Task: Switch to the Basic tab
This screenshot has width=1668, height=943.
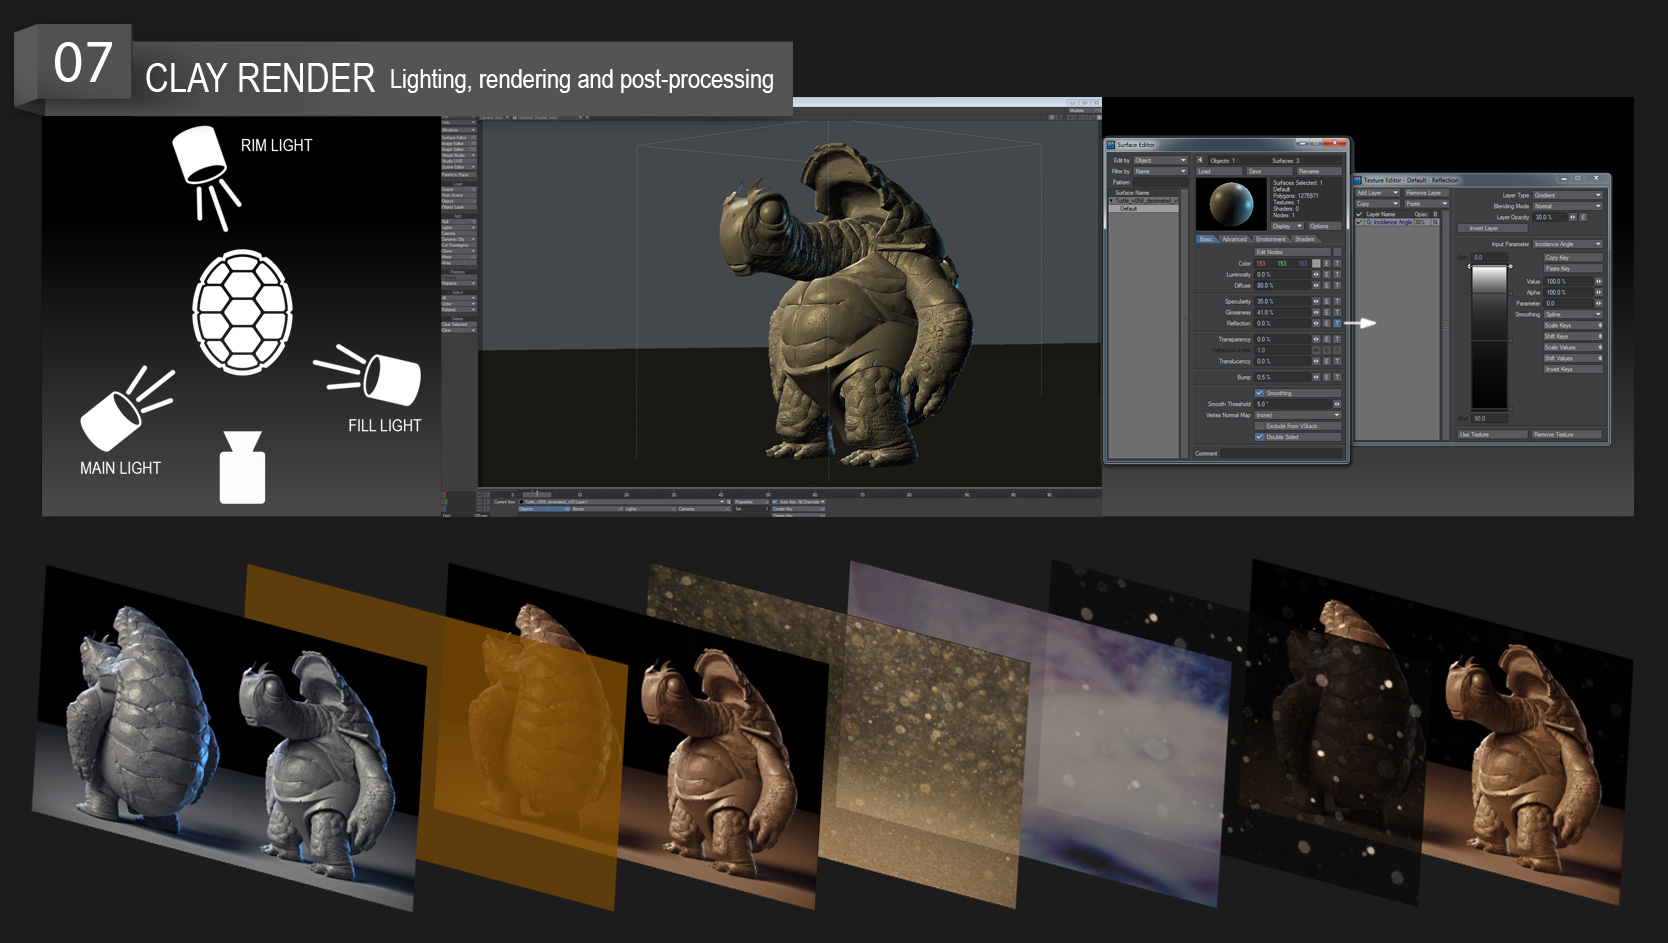Action: pyautogui.click(x=1206, y=239)
